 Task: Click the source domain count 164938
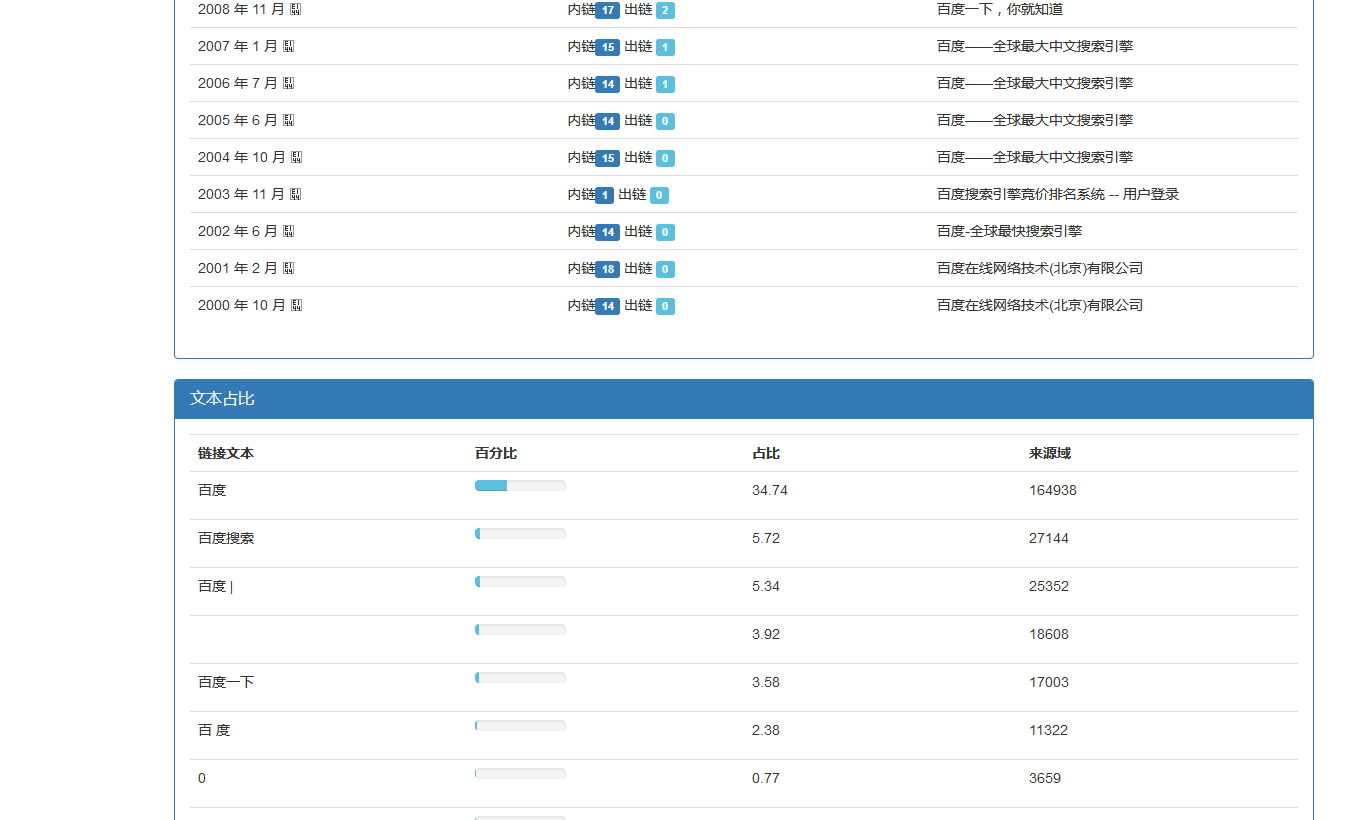coord(1053,490)
